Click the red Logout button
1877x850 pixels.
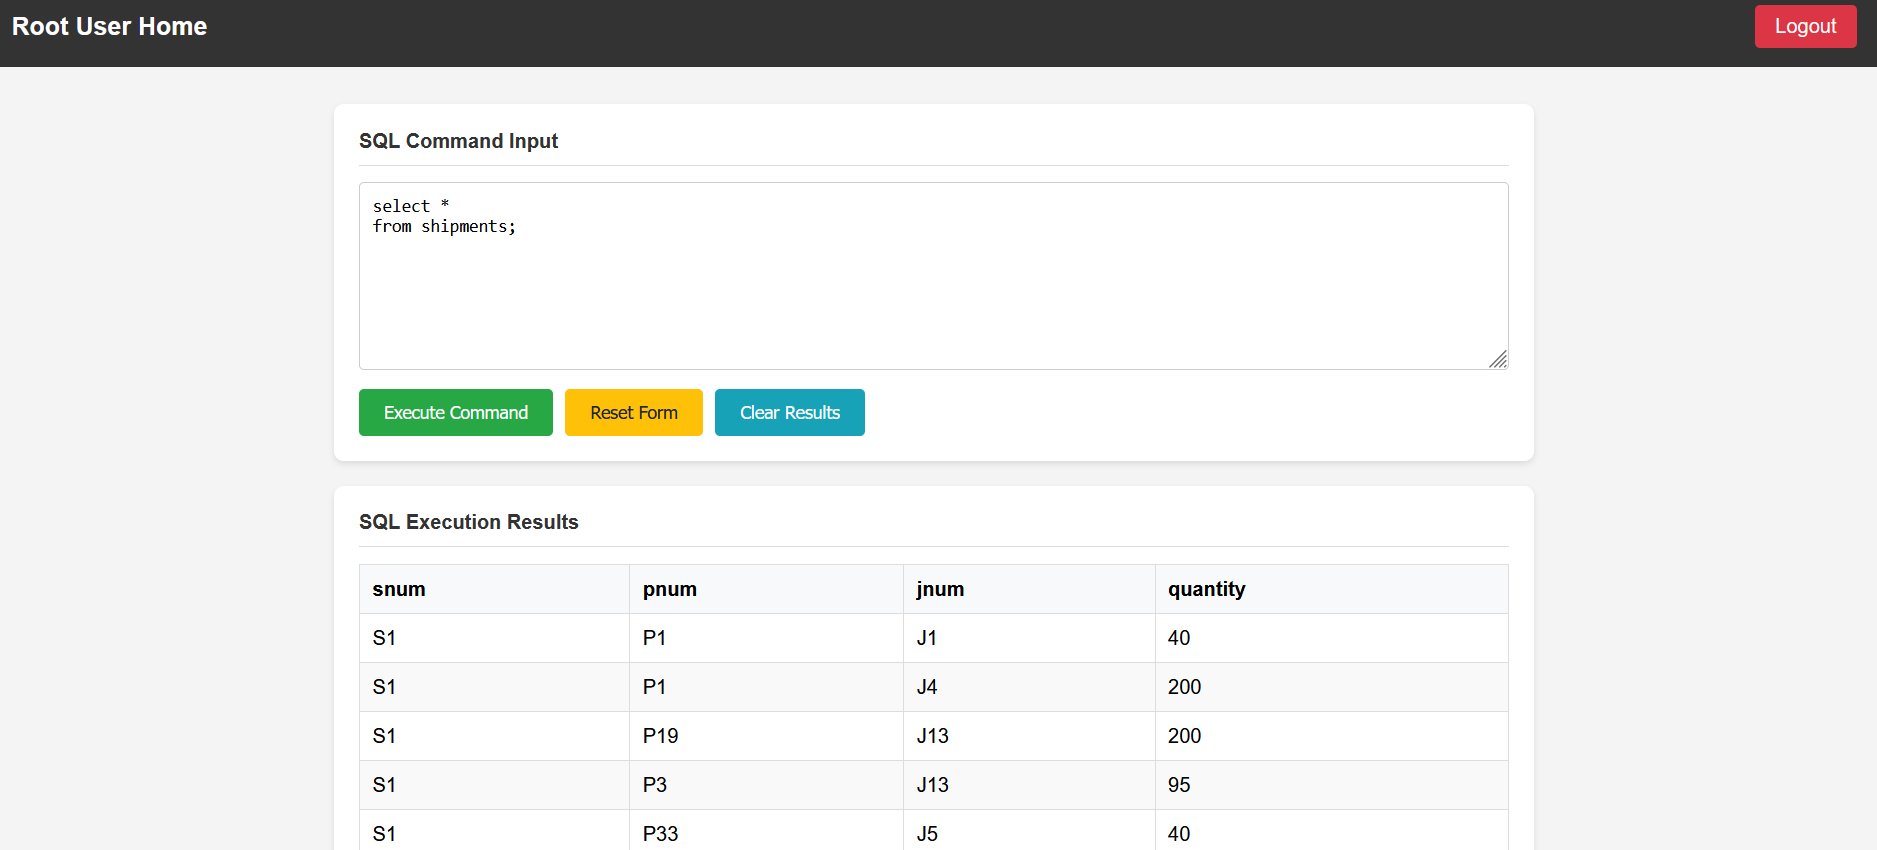(x=1805, y=26)
